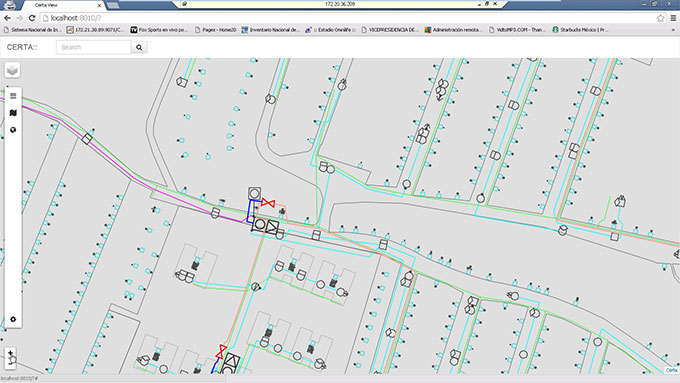Screen dimensions: 680x383
Task: Click the magnifier search button
Action: coord(139,47)
